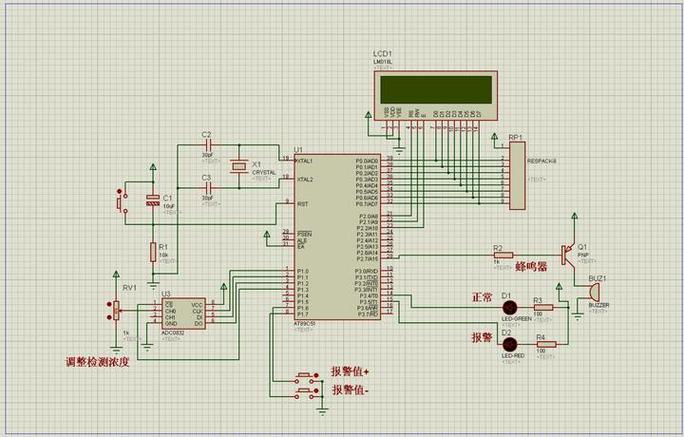684x437 pixels.
Task: Click the 蜂鸣器 text label
Action: 531,266
